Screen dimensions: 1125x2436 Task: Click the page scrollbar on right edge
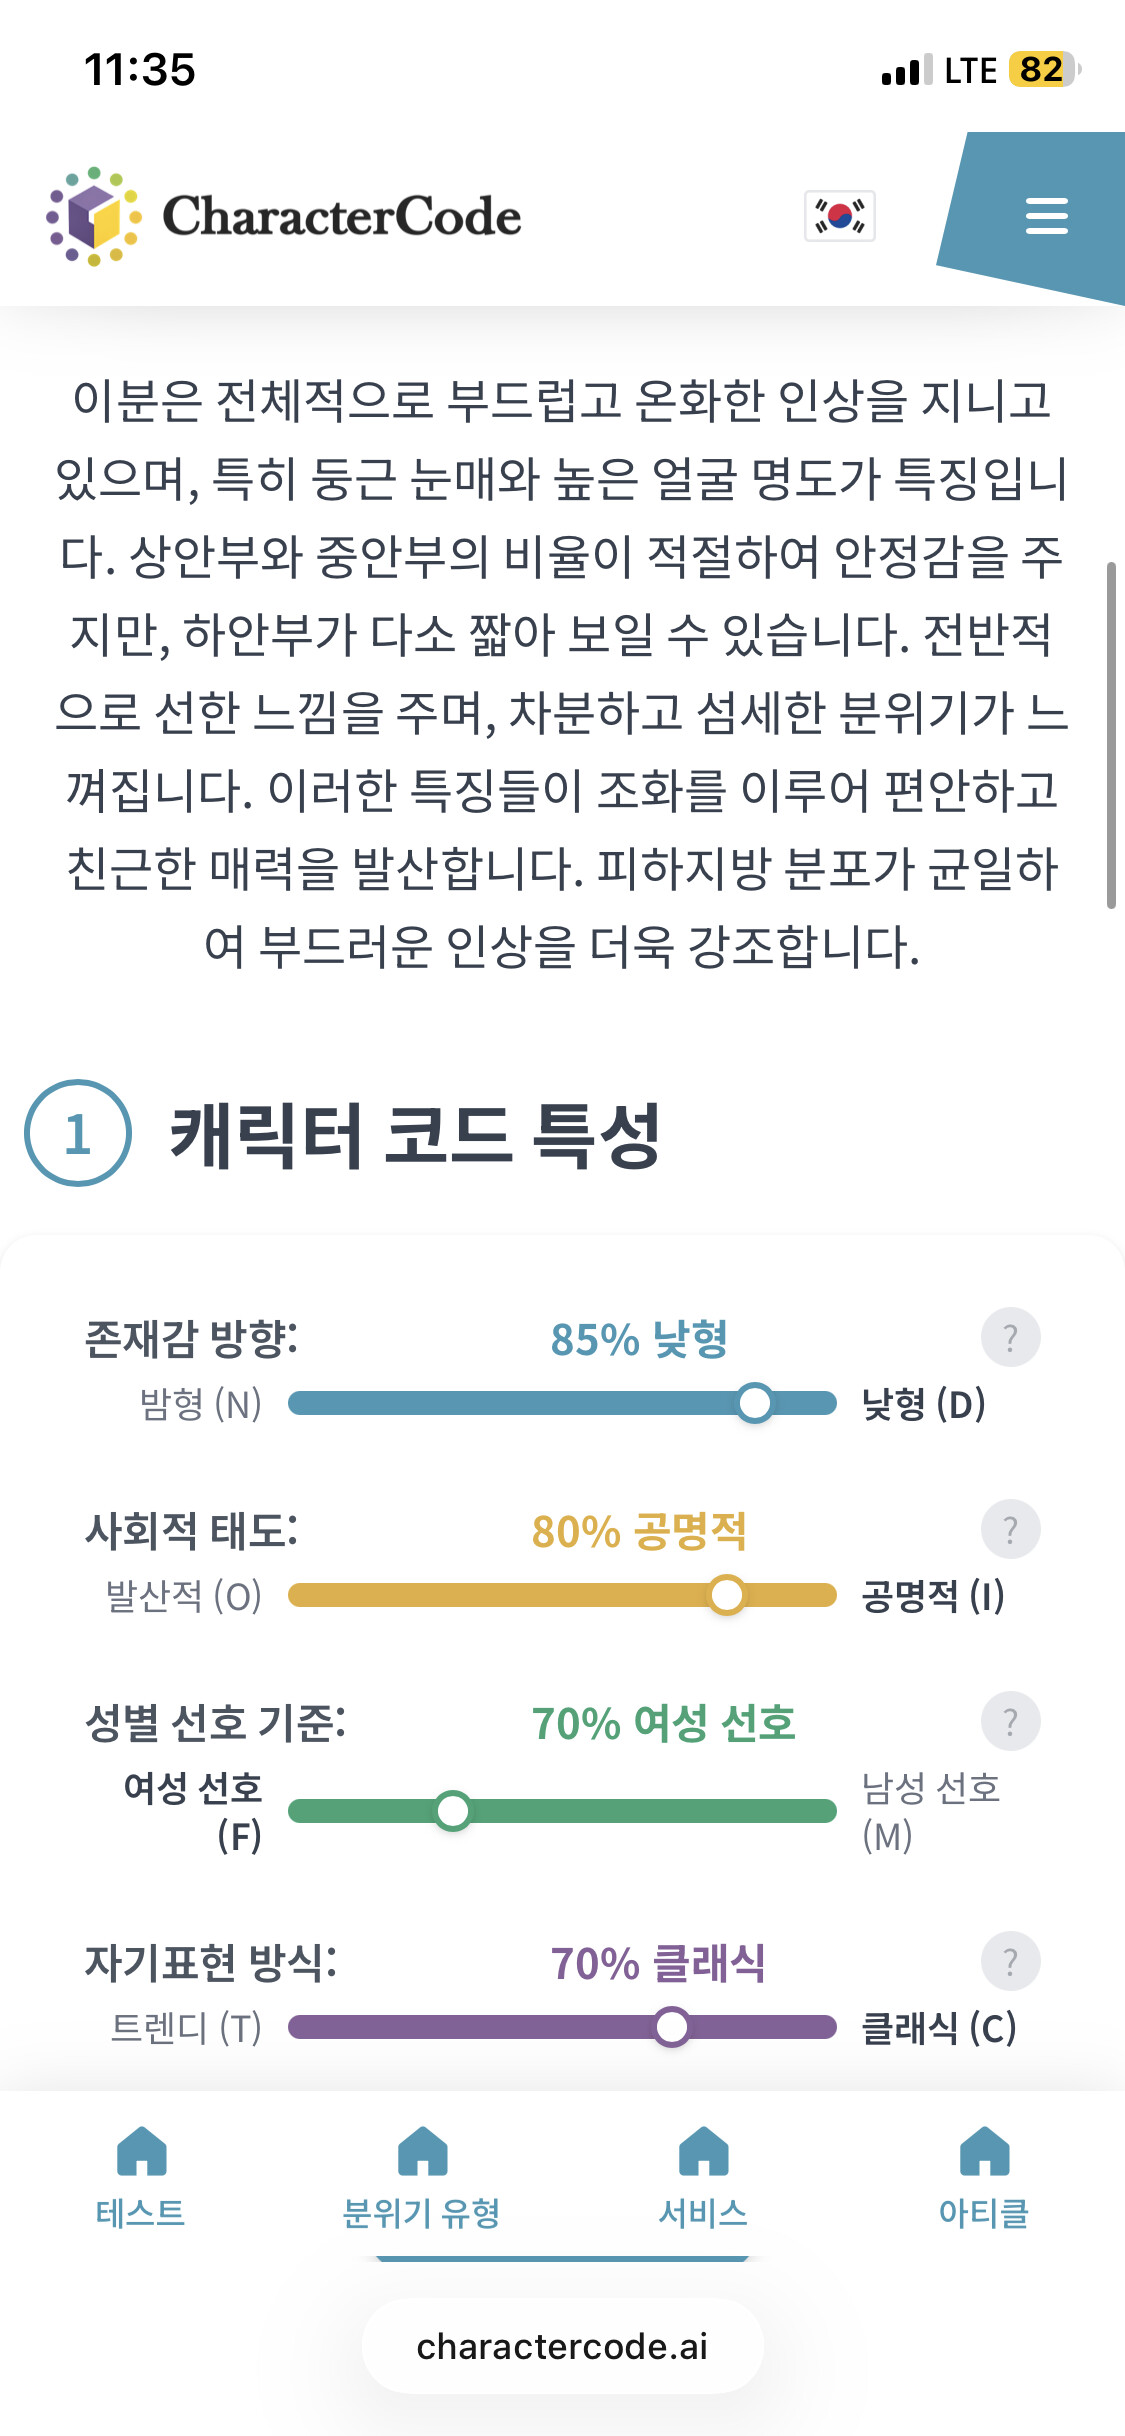point(1111,735)
